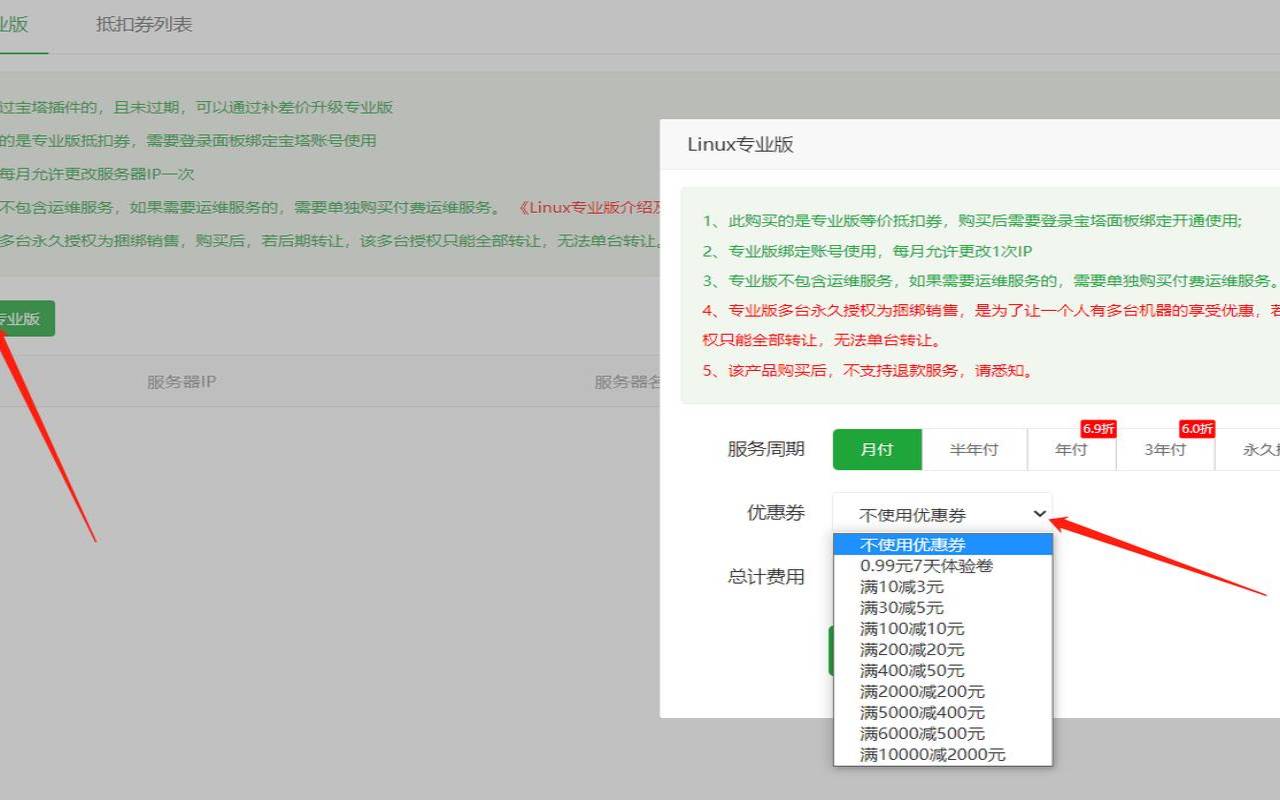Pick the 满5000减400元 coupon
1280x800 pixels.
(943, 712)
